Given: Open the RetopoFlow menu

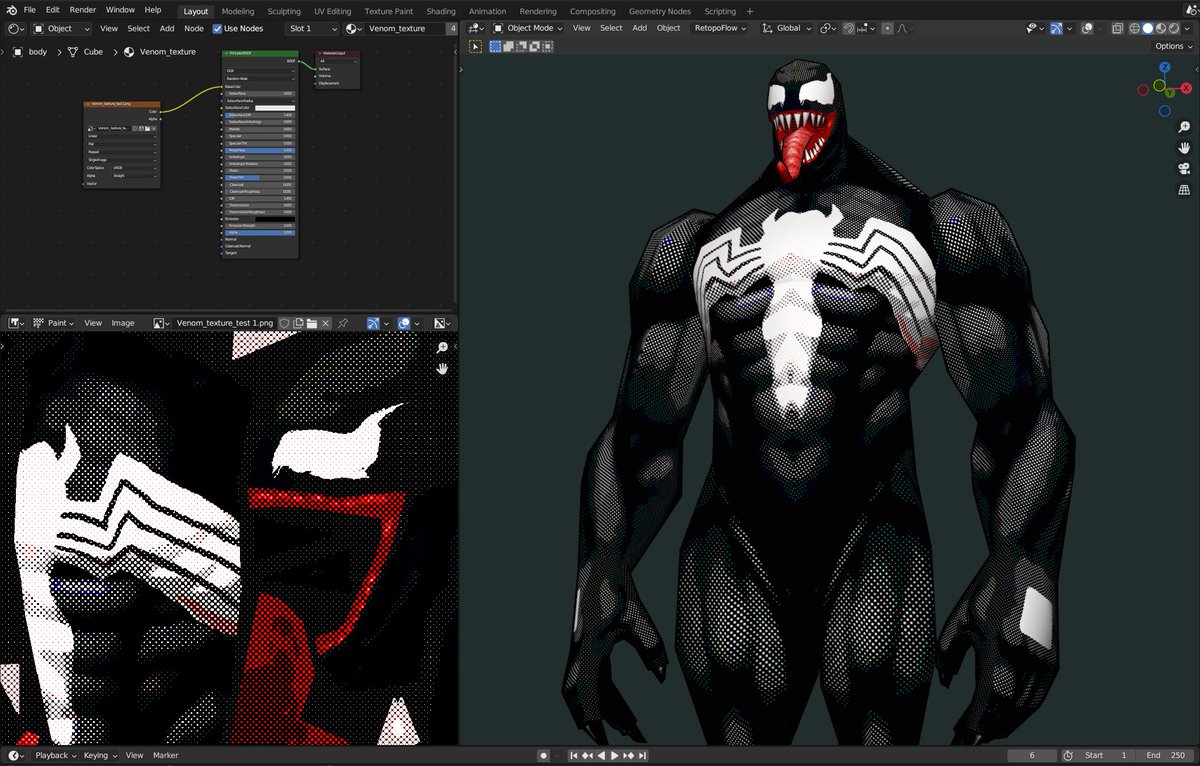Looking at the screenshot, I should [x=720, y=28].
